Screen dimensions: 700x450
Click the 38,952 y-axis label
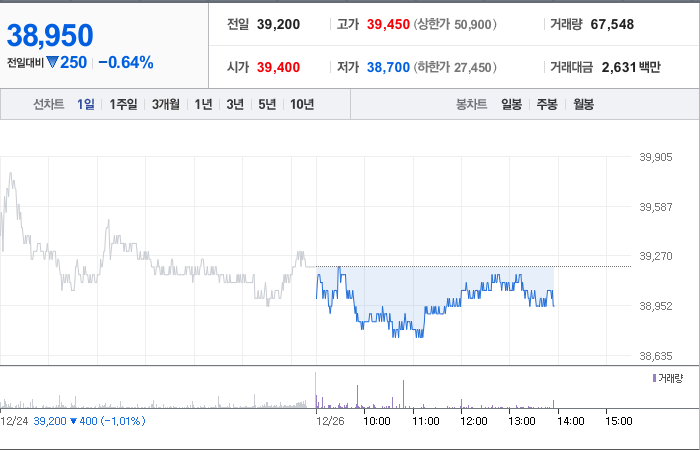pyautogui.click(x=655, y=306)
